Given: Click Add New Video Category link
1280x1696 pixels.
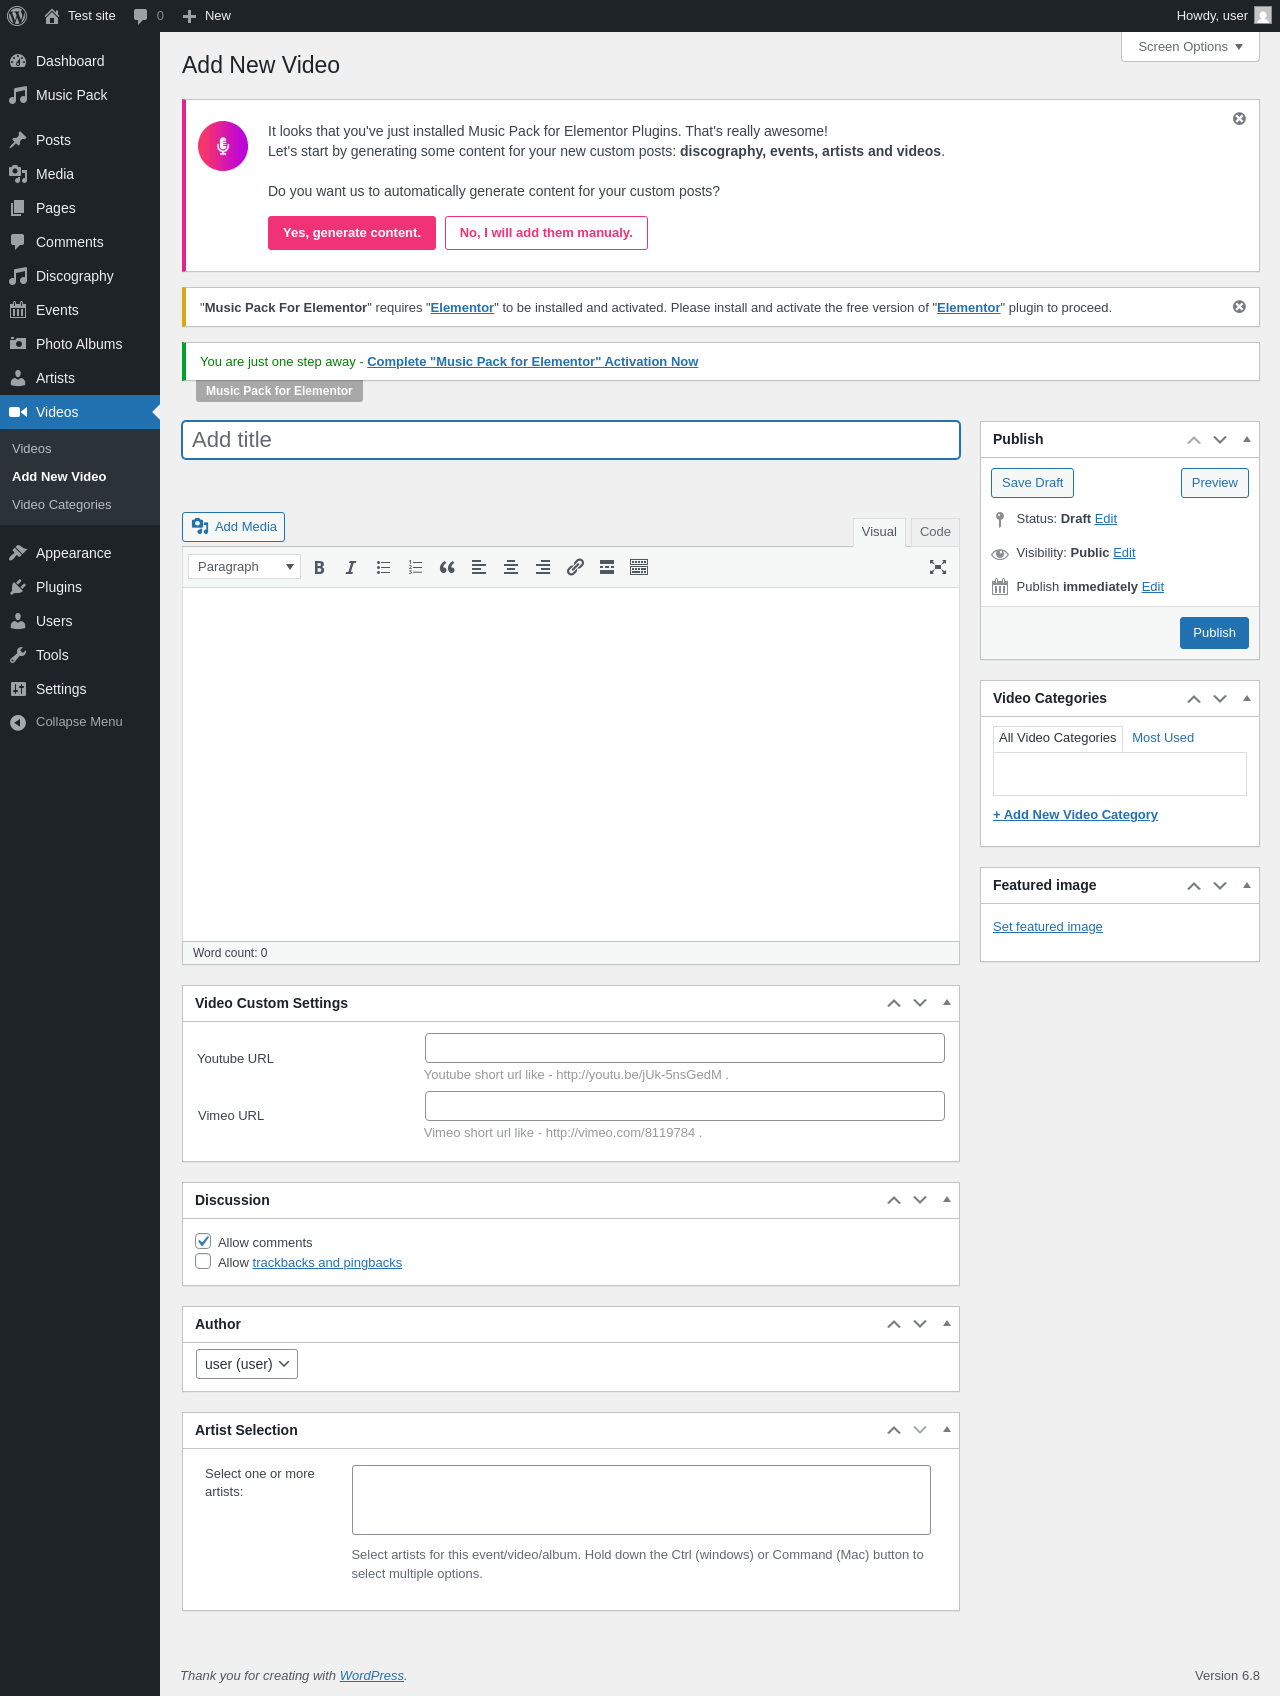Looking at the screenshot, I should [x=1075, y=815].
